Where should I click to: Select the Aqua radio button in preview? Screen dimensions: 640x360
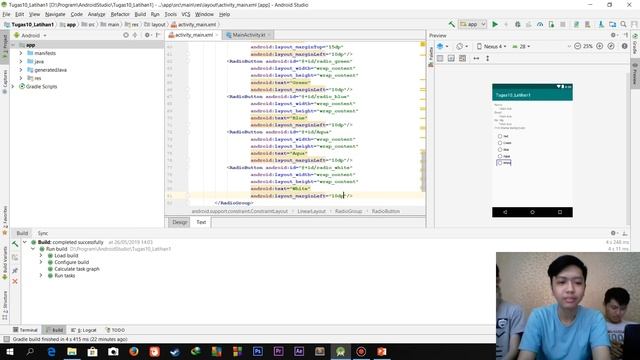500,156
